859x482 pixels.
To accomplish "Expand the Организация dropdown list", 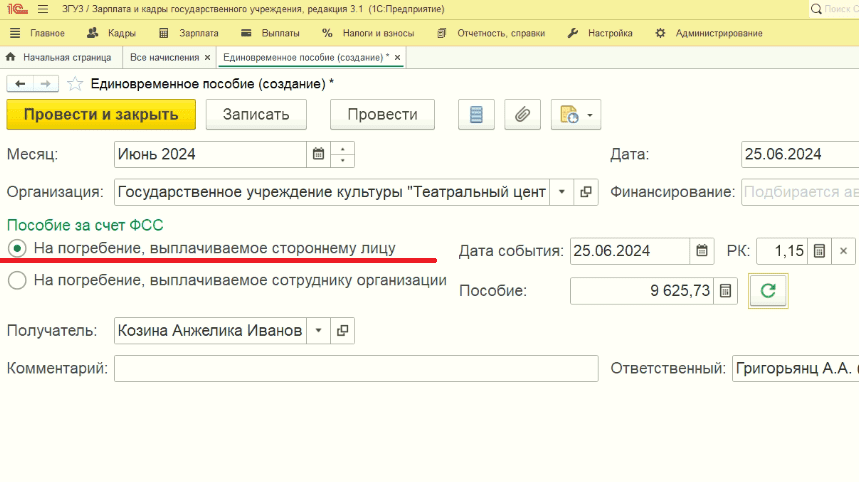I will 562,192.
